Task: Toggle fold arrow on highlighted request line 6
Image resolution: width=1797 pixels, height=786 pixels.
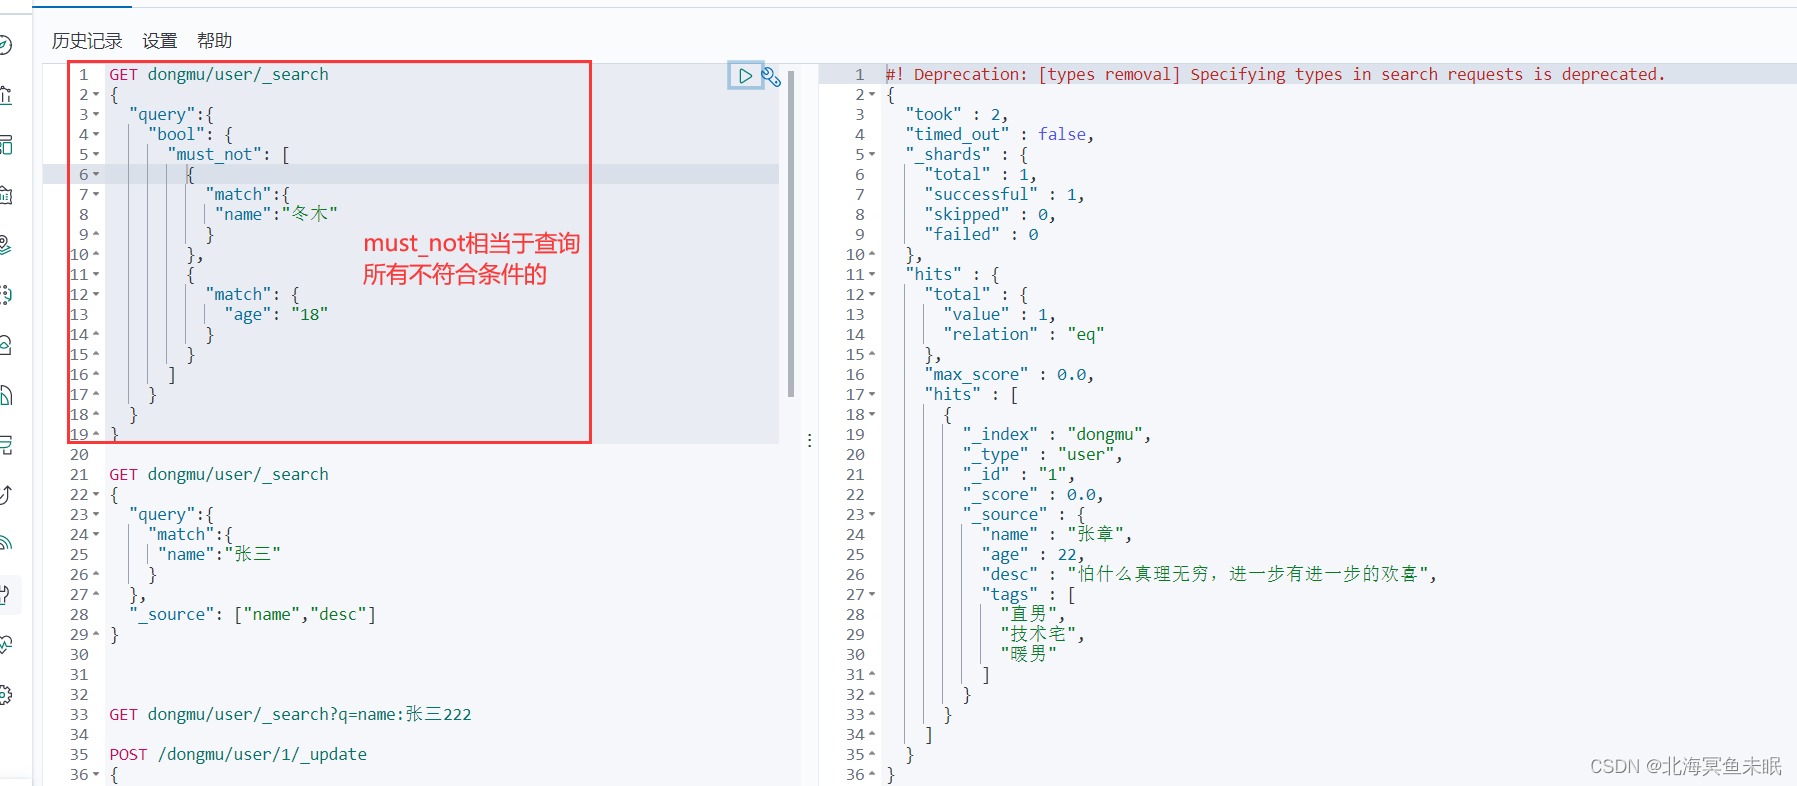Action: pos(96,175)
